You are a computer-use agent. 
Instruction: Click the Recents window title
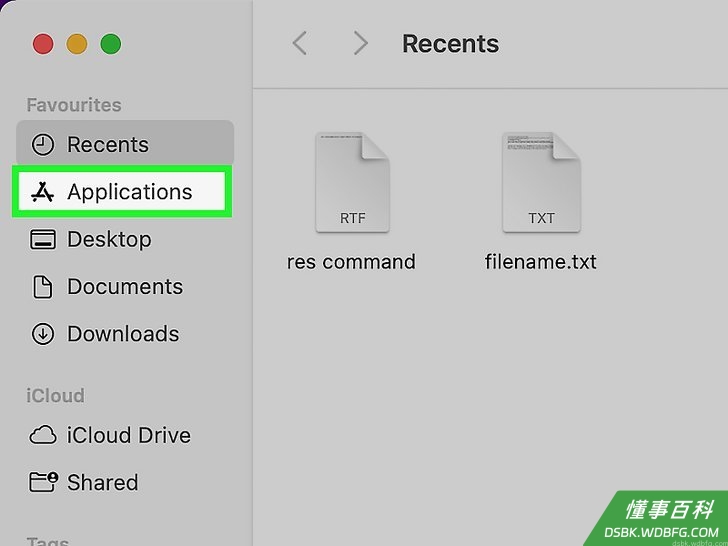tap(450, 44)
